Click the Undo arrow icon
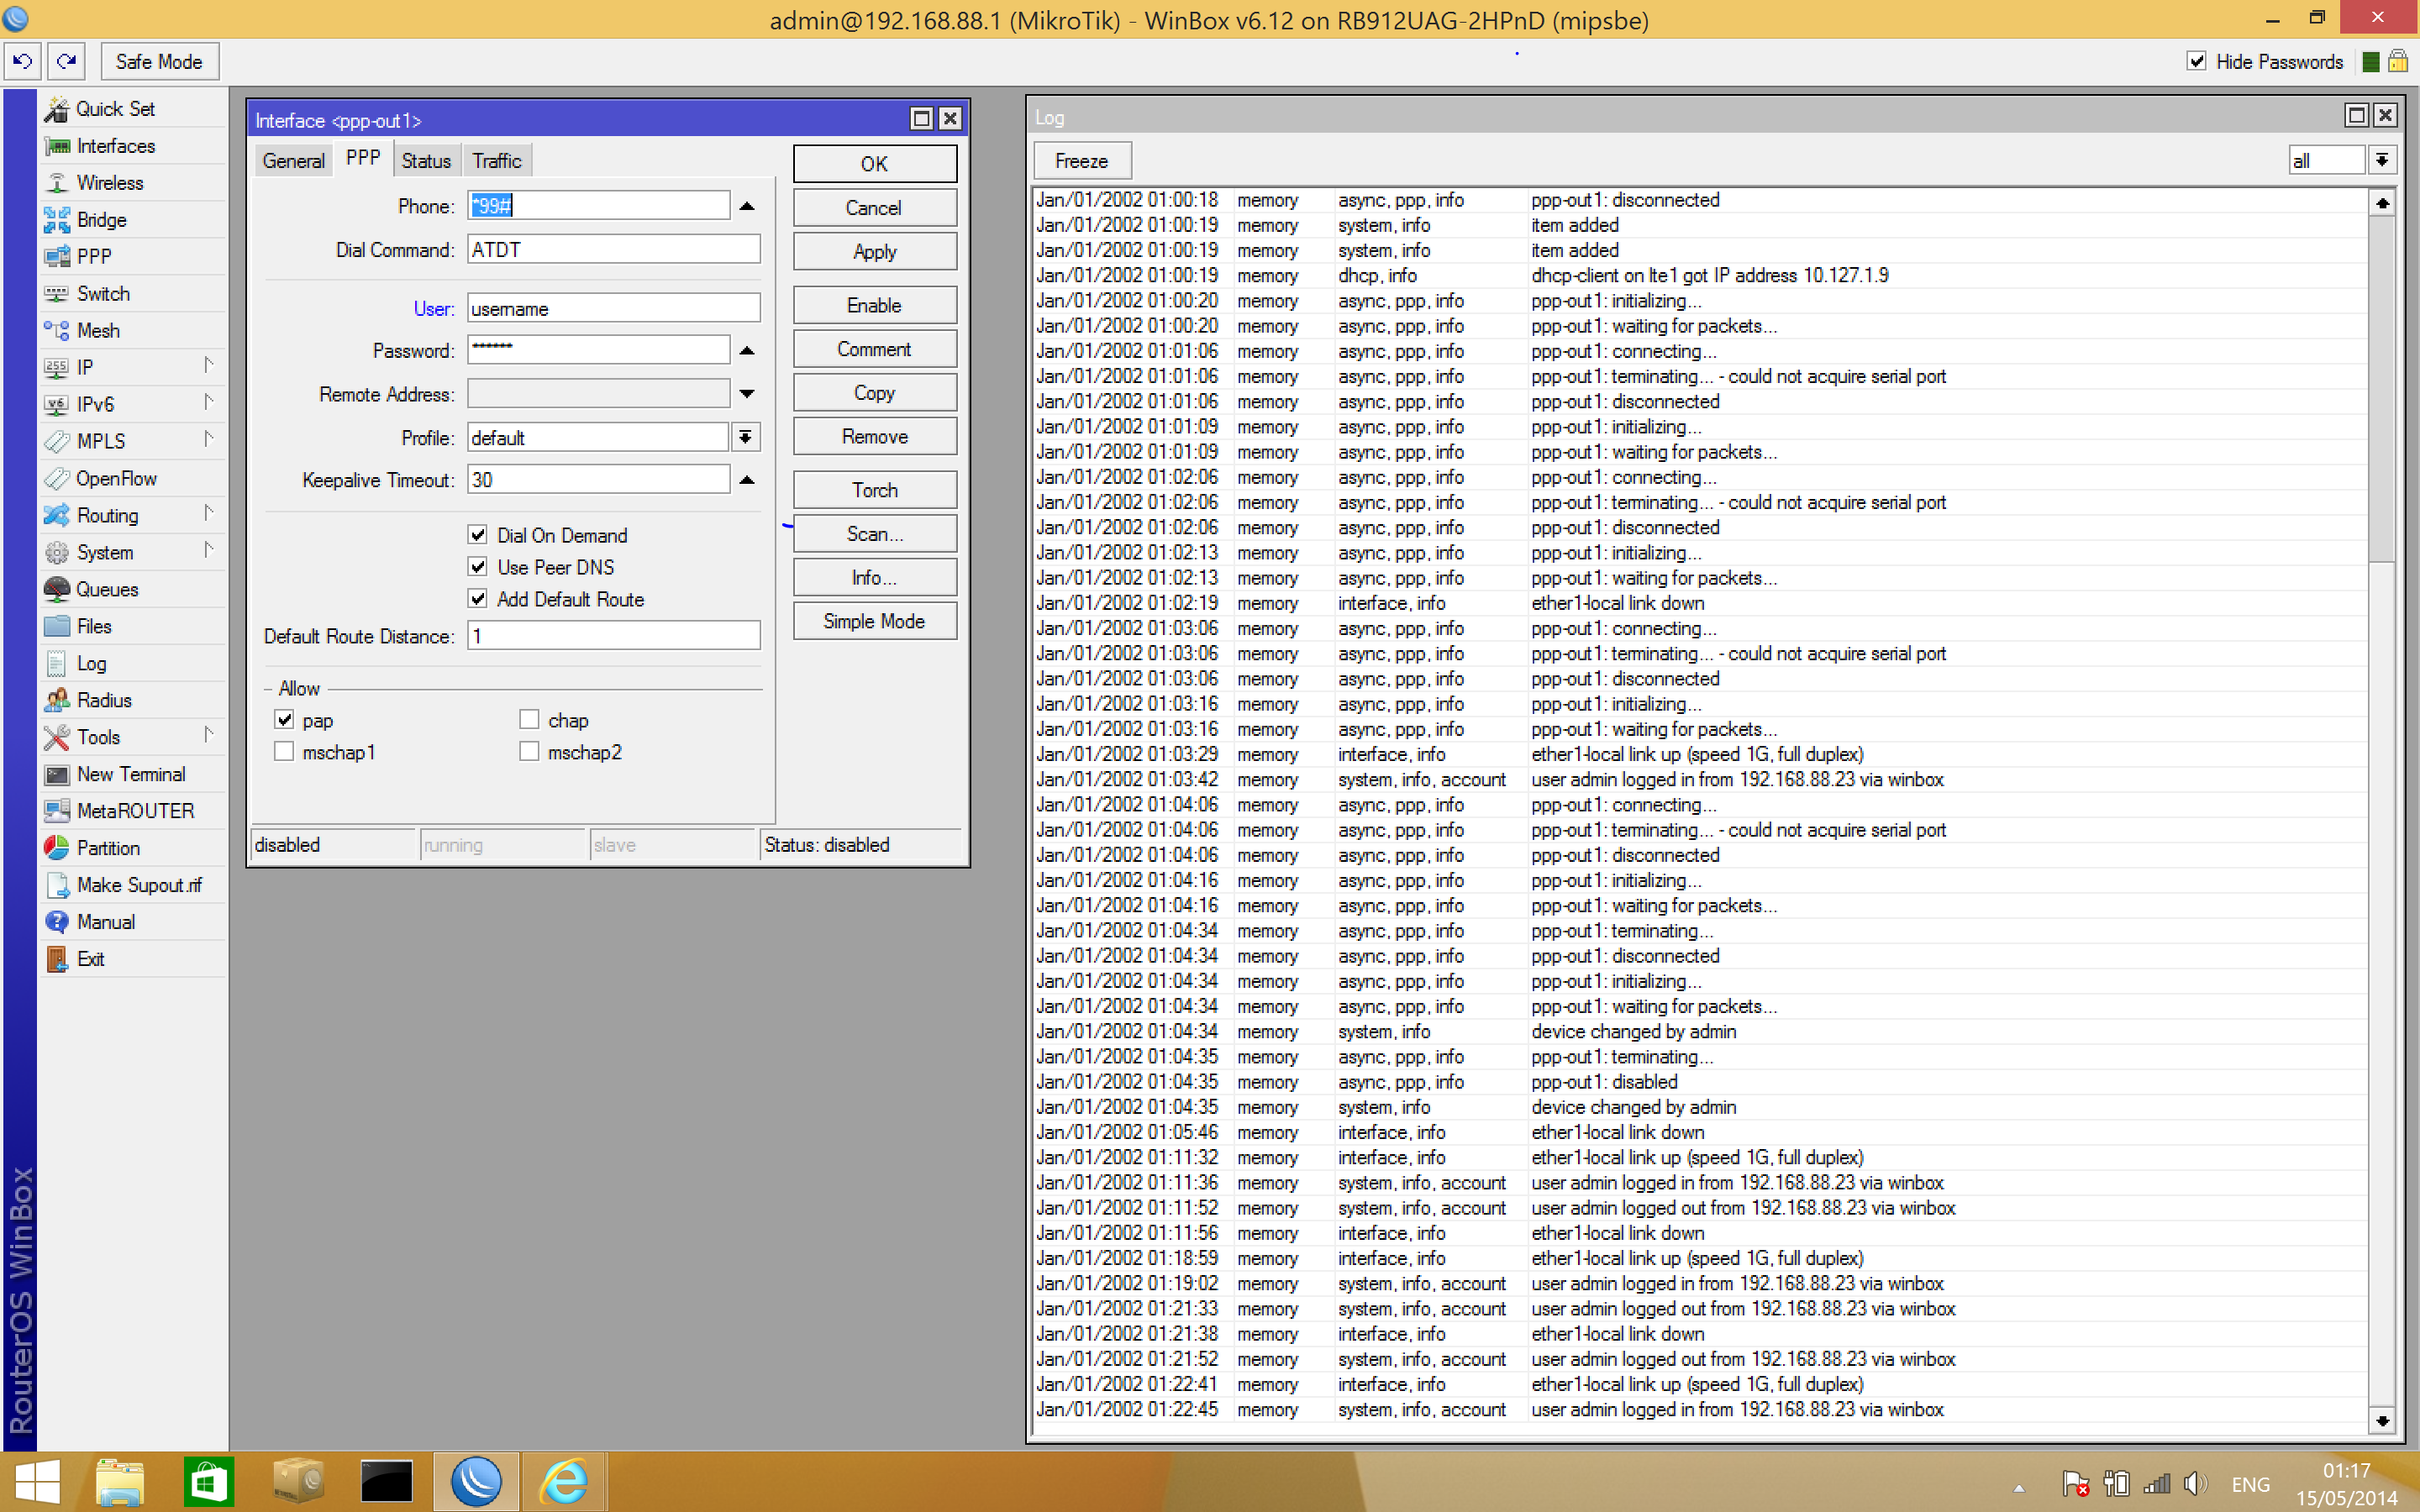 [22, 62]
